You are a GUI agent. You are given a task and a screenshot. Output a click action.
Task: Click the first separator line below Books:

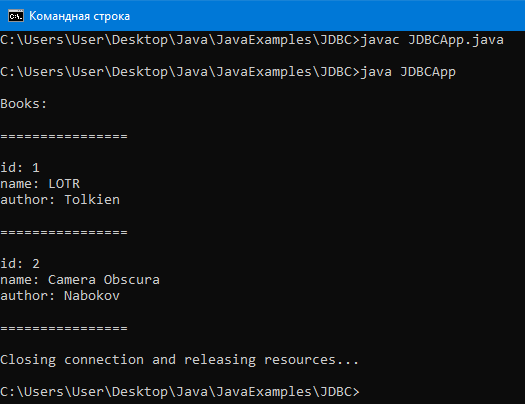point(64,136)
